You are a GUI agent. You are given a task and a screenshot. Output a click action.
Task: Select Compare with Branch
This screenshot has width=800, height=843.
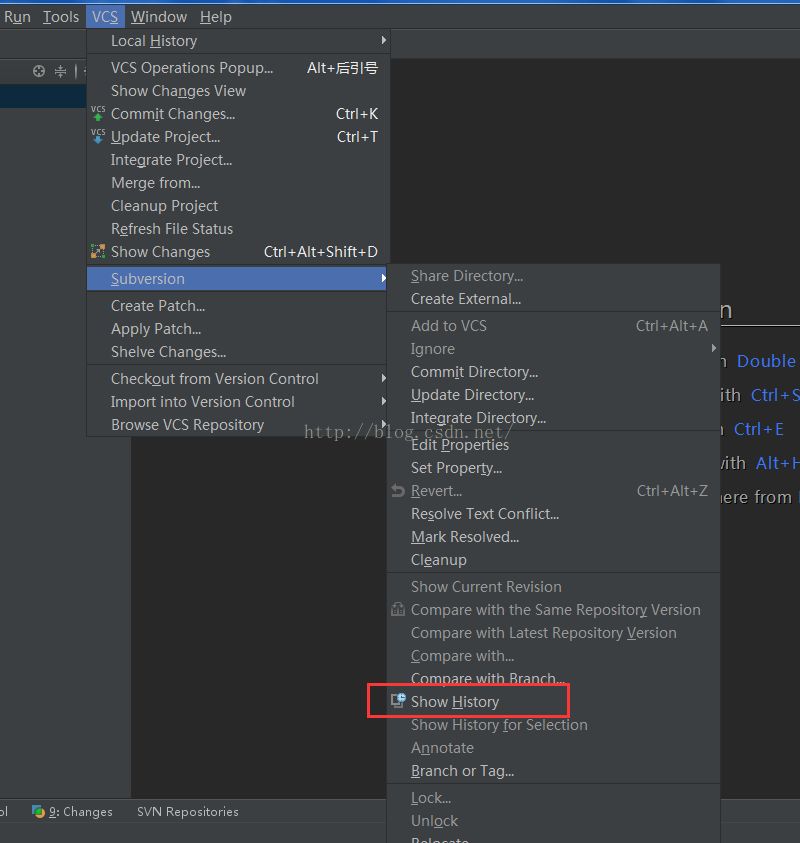coord(553,678)
